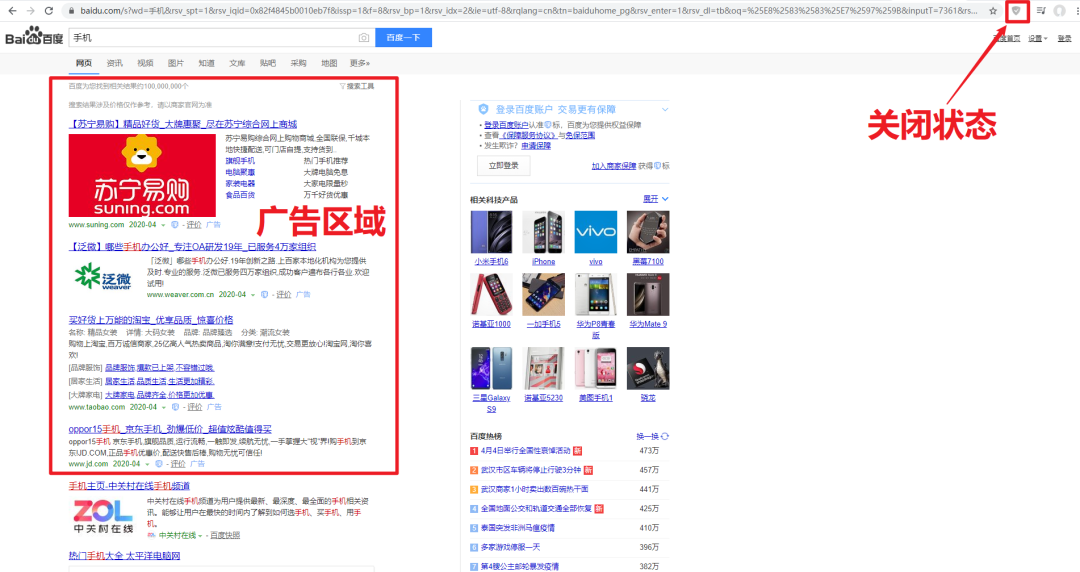Click the Baidu logo

coord(34,37)
